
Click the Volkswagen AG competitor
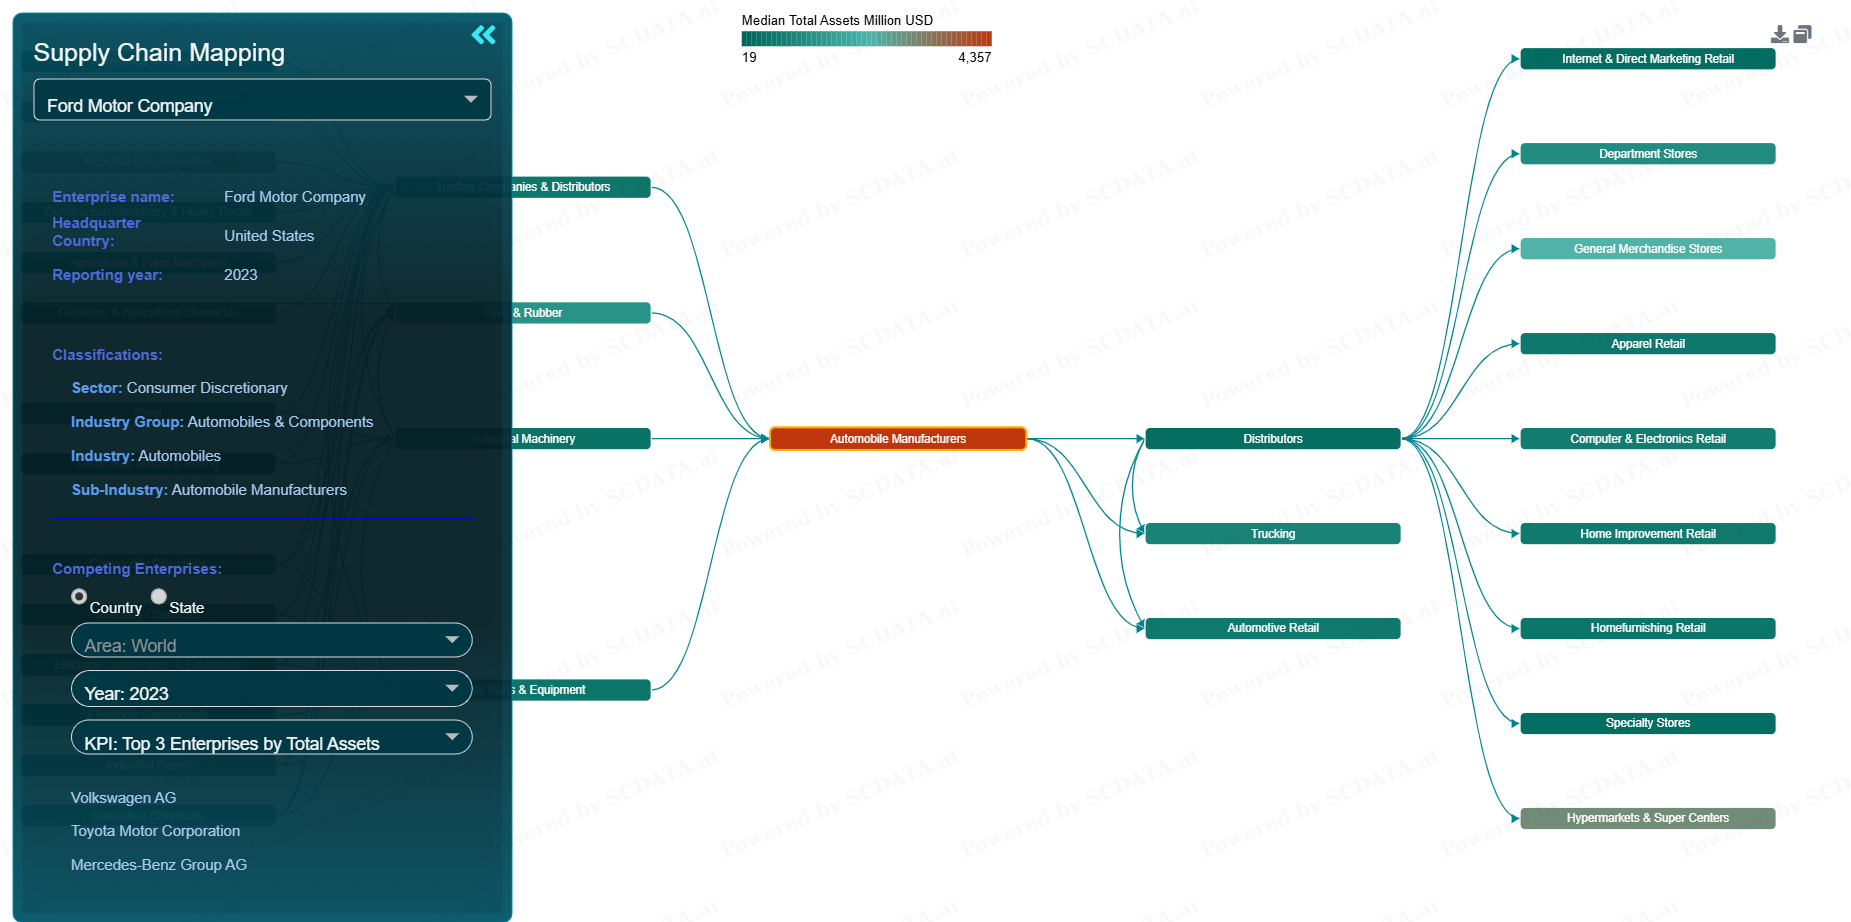(x=123, y=798)
